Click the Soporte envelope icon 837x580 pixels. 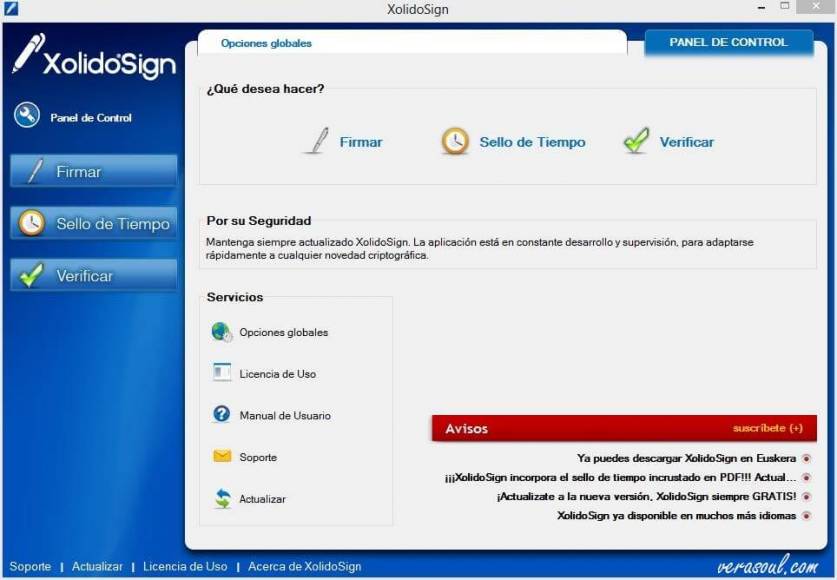click(221, 457)
